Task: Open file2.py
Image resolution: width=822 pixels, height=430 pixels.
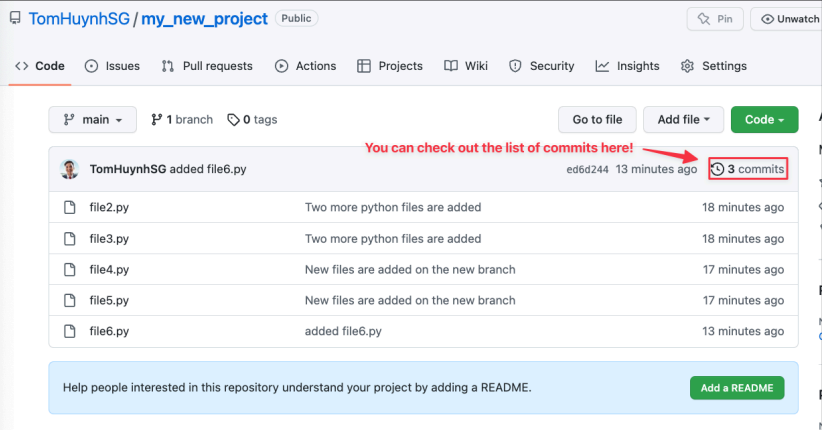Action: tap(109, 207)
